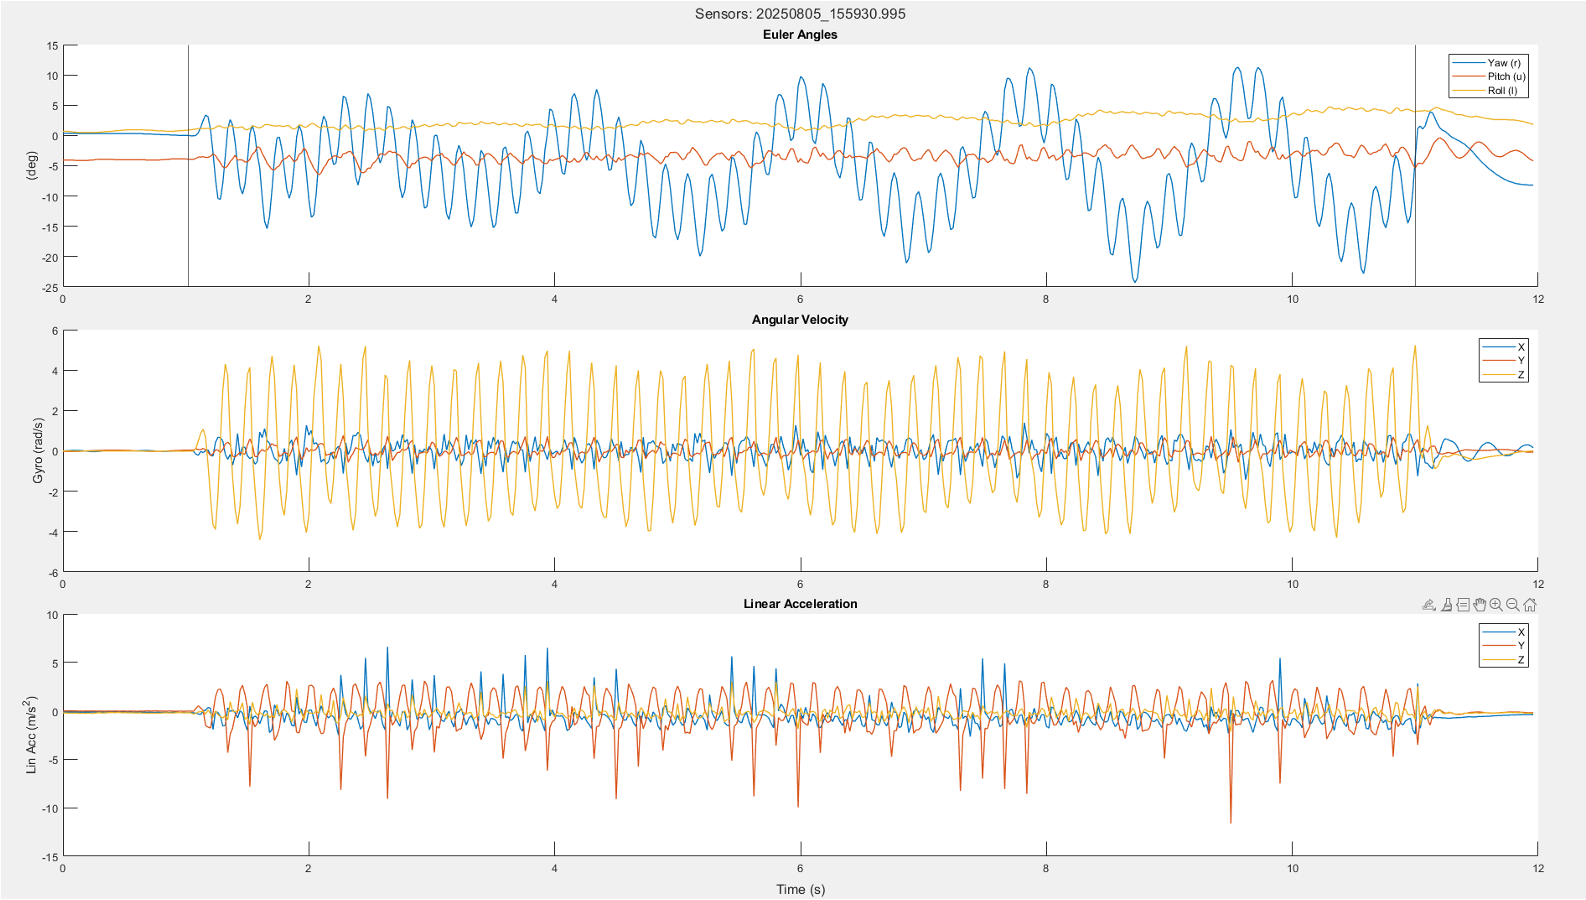Select Z in the Linear Acceleration legend

pos(1503,660)
